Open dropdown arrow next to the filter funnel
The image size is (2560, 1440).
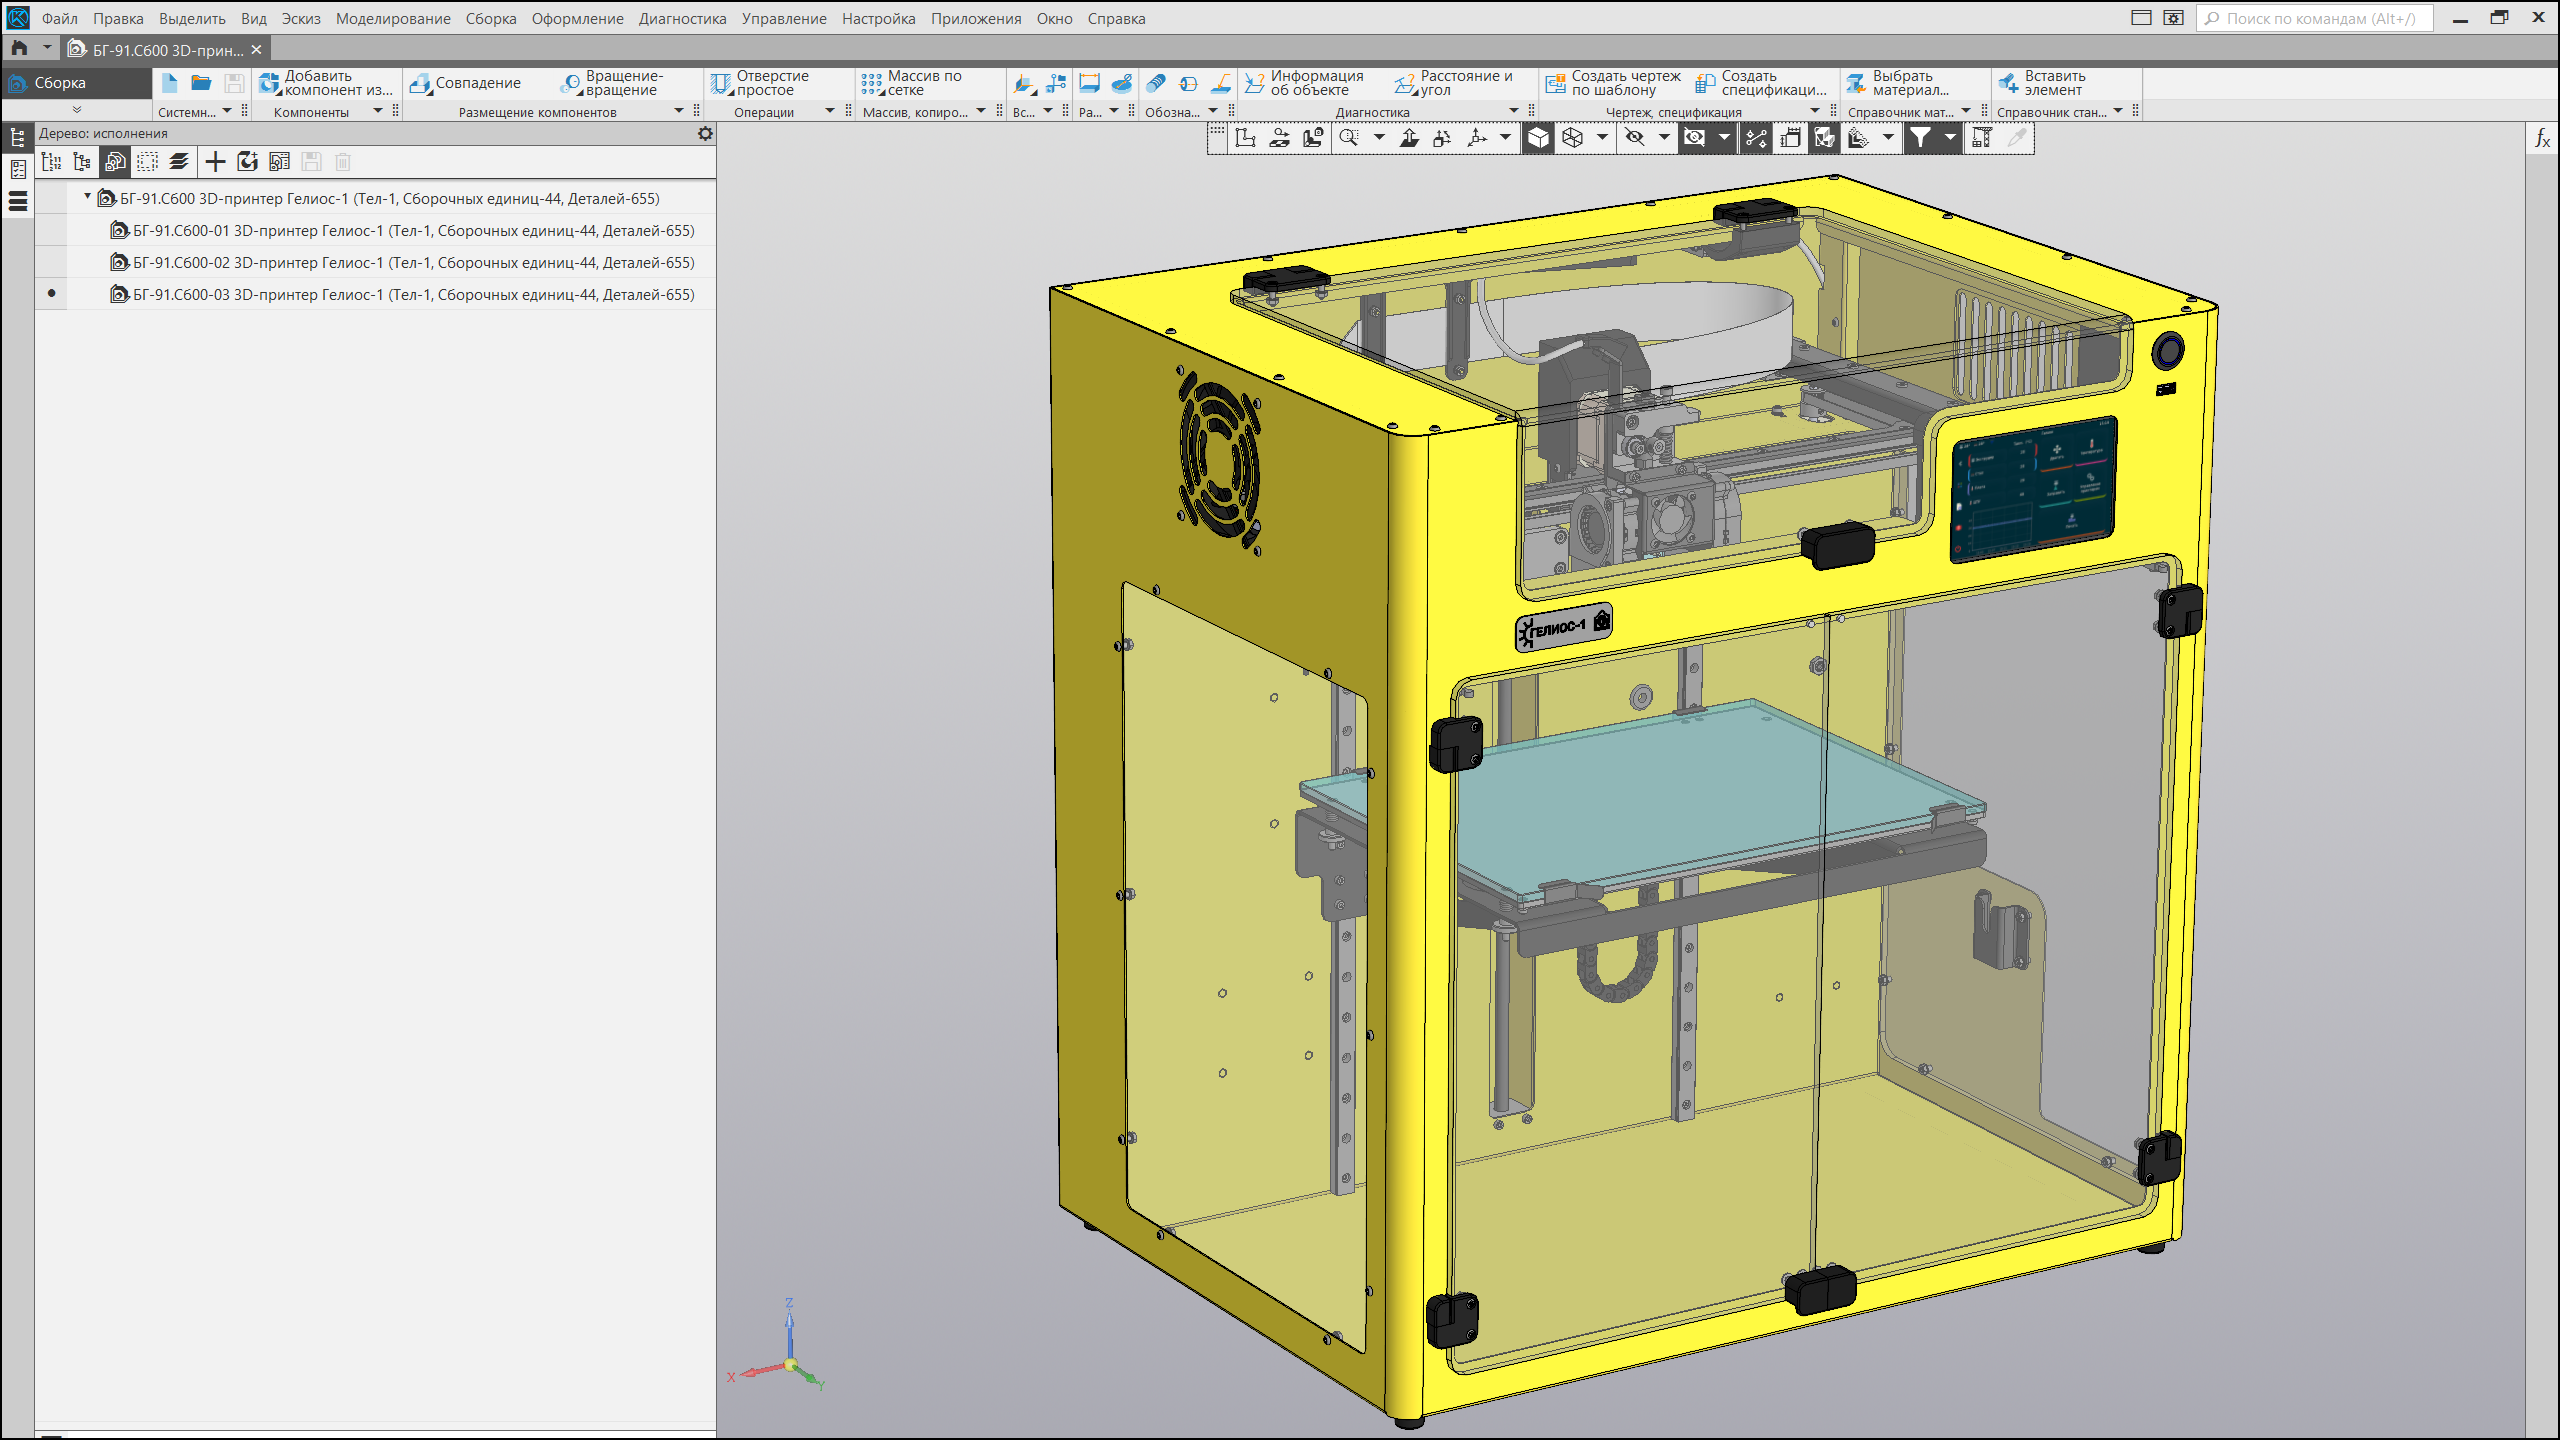[x=1950, y=138]
